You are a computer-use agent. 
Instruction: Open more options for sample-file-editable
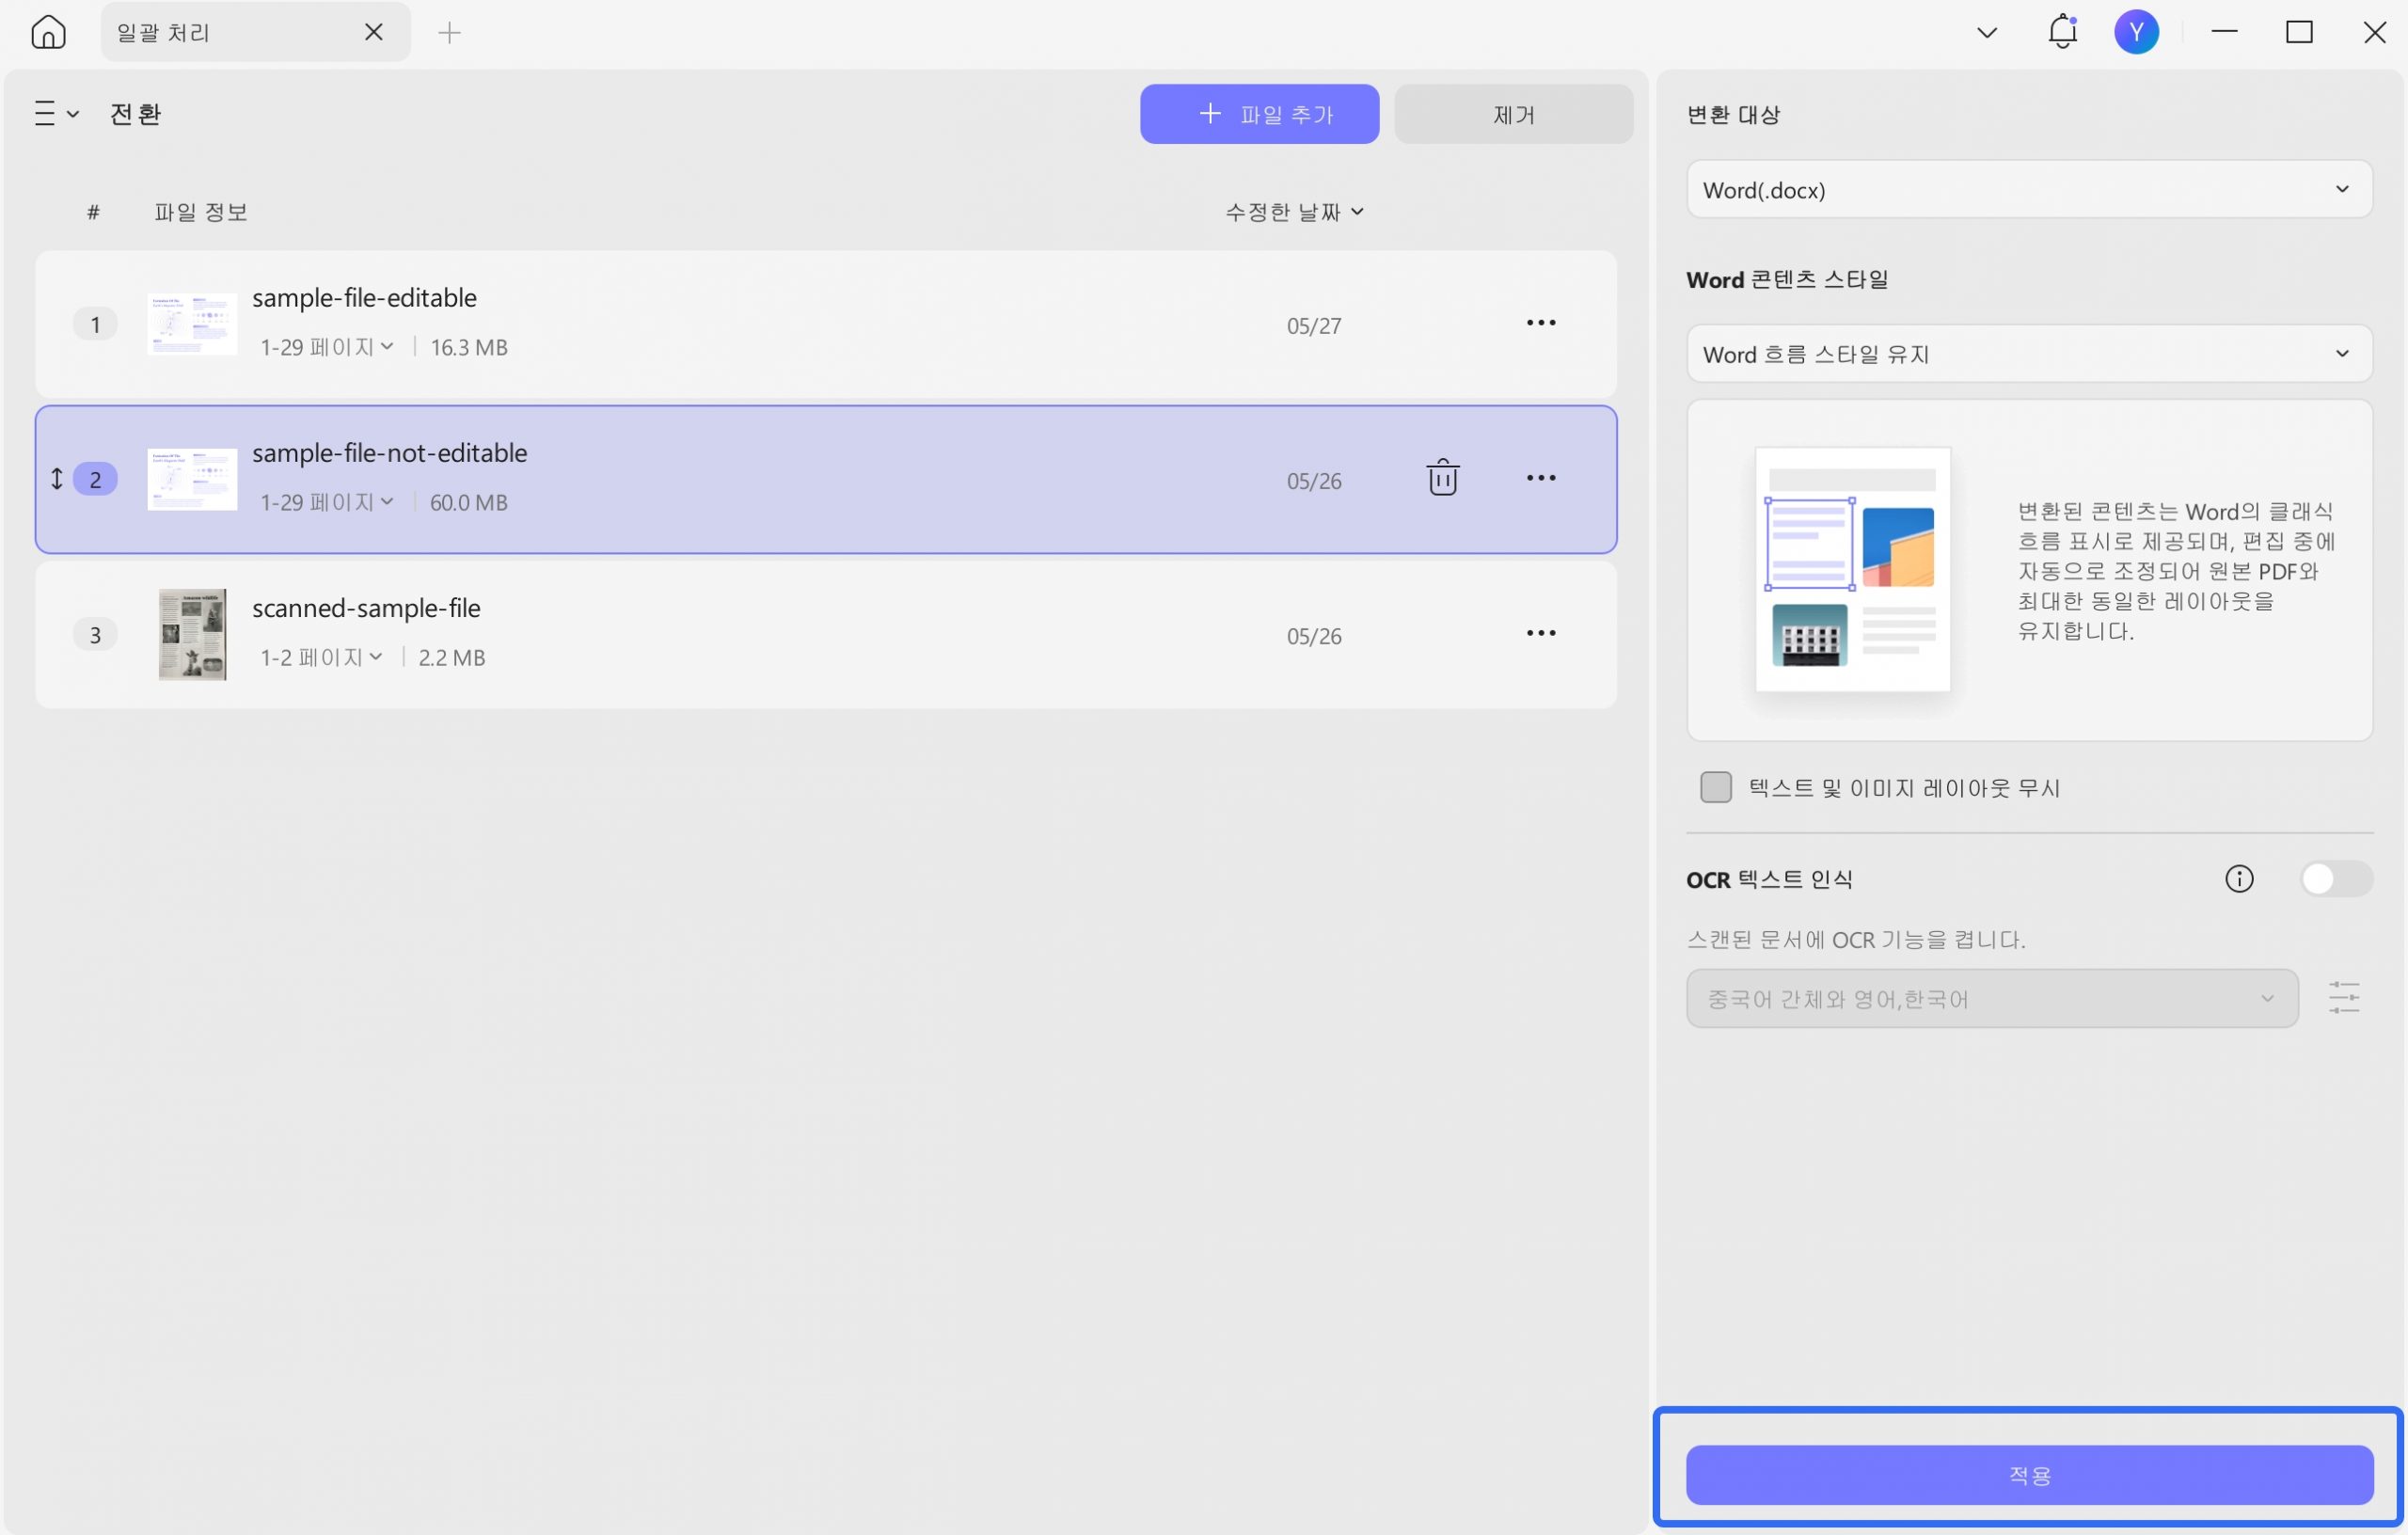[x=1541, y=323]
